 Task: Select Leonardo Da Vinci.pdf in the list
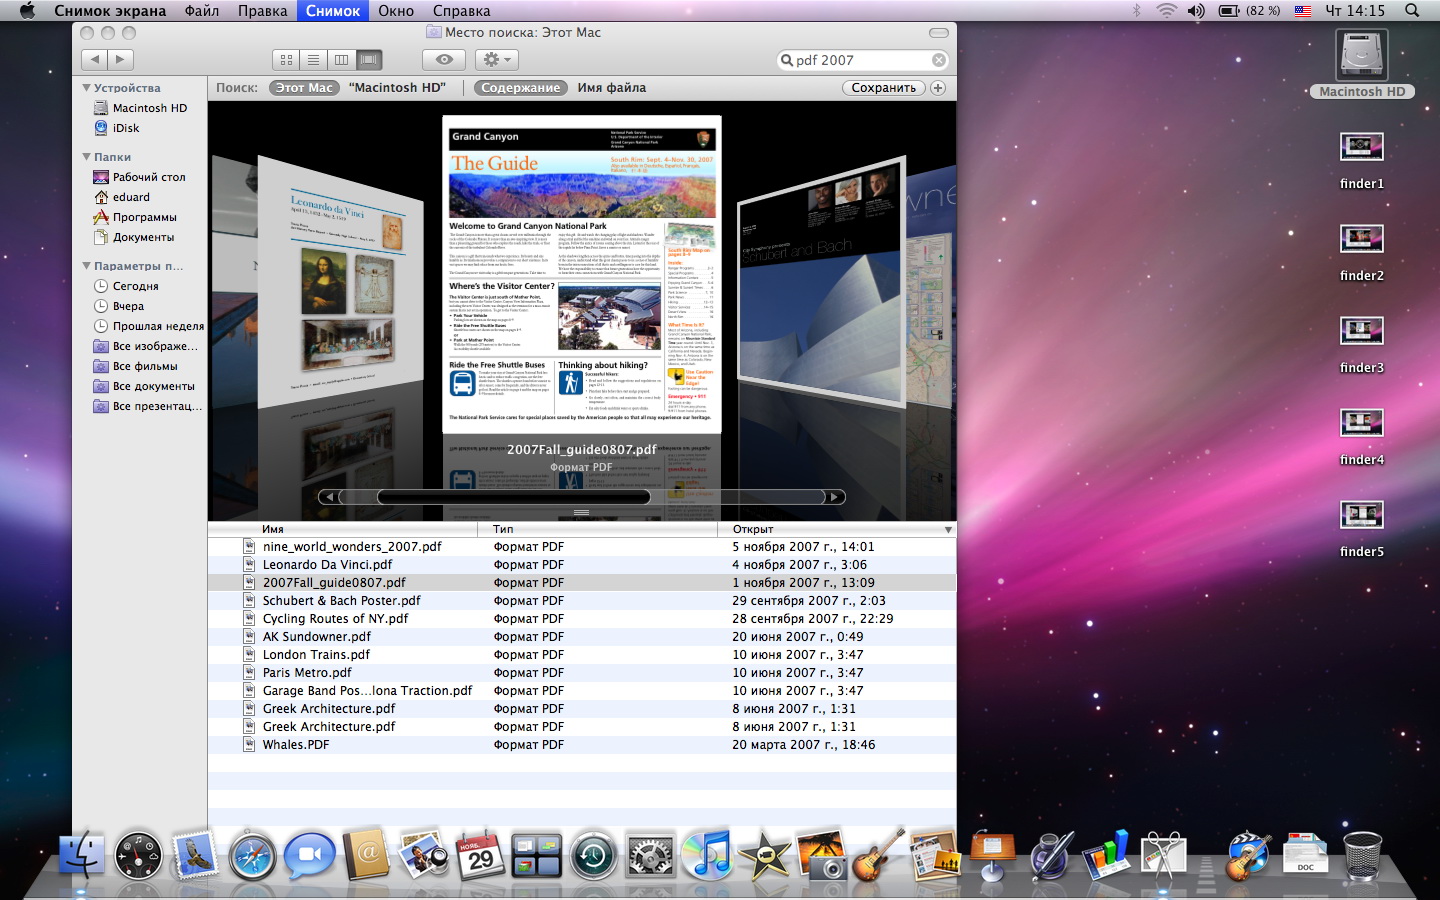[x=582, y=565]
